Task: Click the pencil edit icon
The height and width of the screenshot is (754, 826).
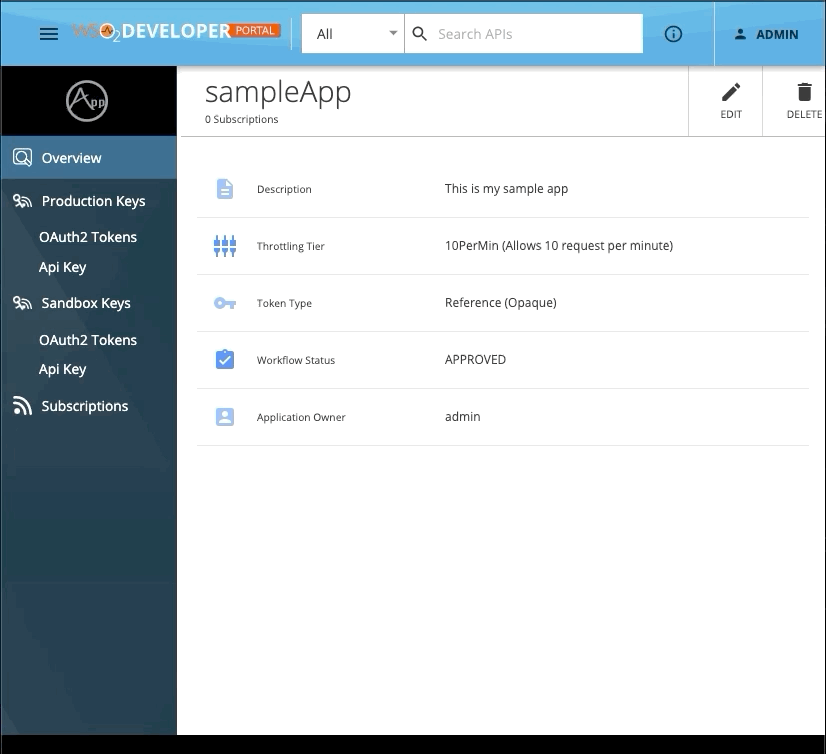Action: coord(731,92)
